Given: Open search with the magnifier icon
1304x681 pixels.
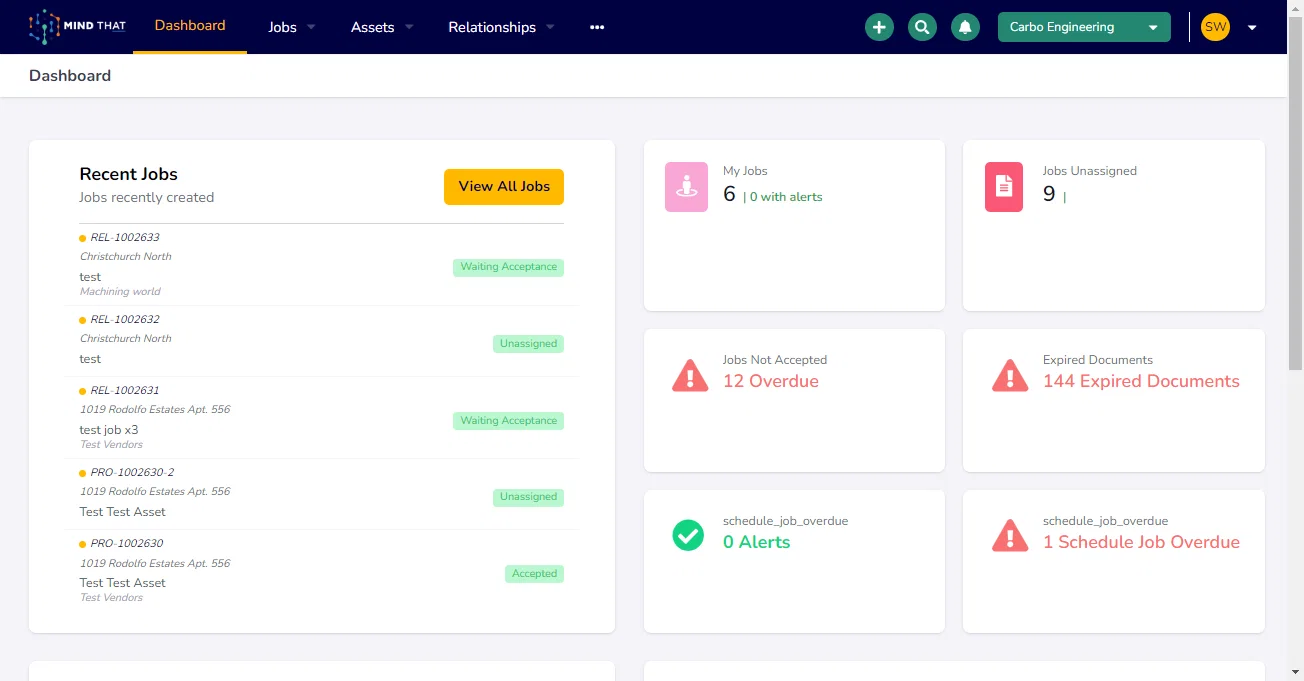Looking at the screenshot, I should (922, 27).
